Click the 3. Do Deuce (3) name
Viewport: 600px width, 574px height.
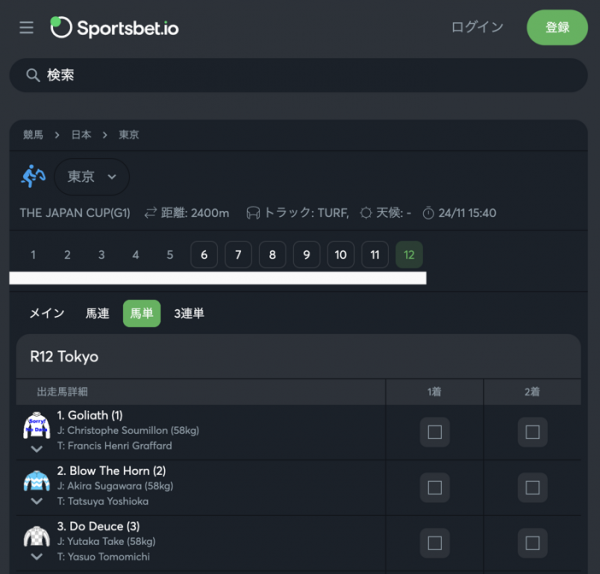click(x=98, y=526)
